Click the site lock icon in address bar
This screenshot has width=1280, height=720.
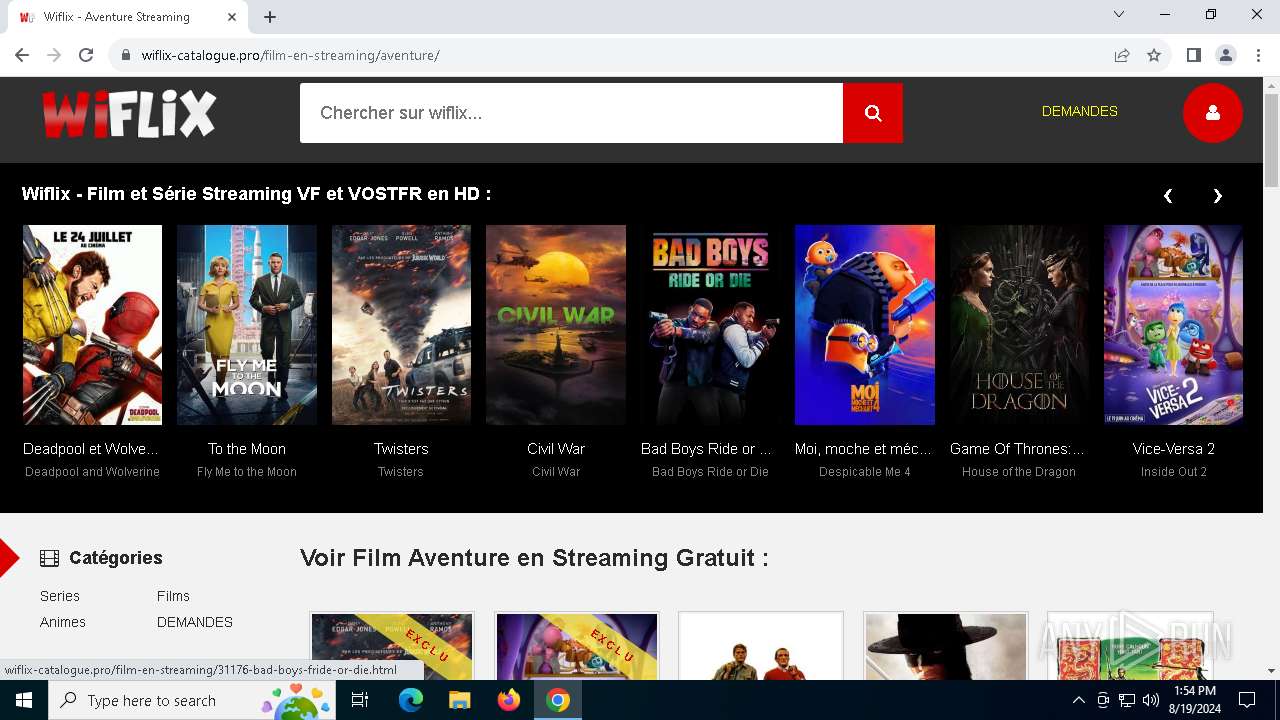pyautogui.click(x=126, y=55)
